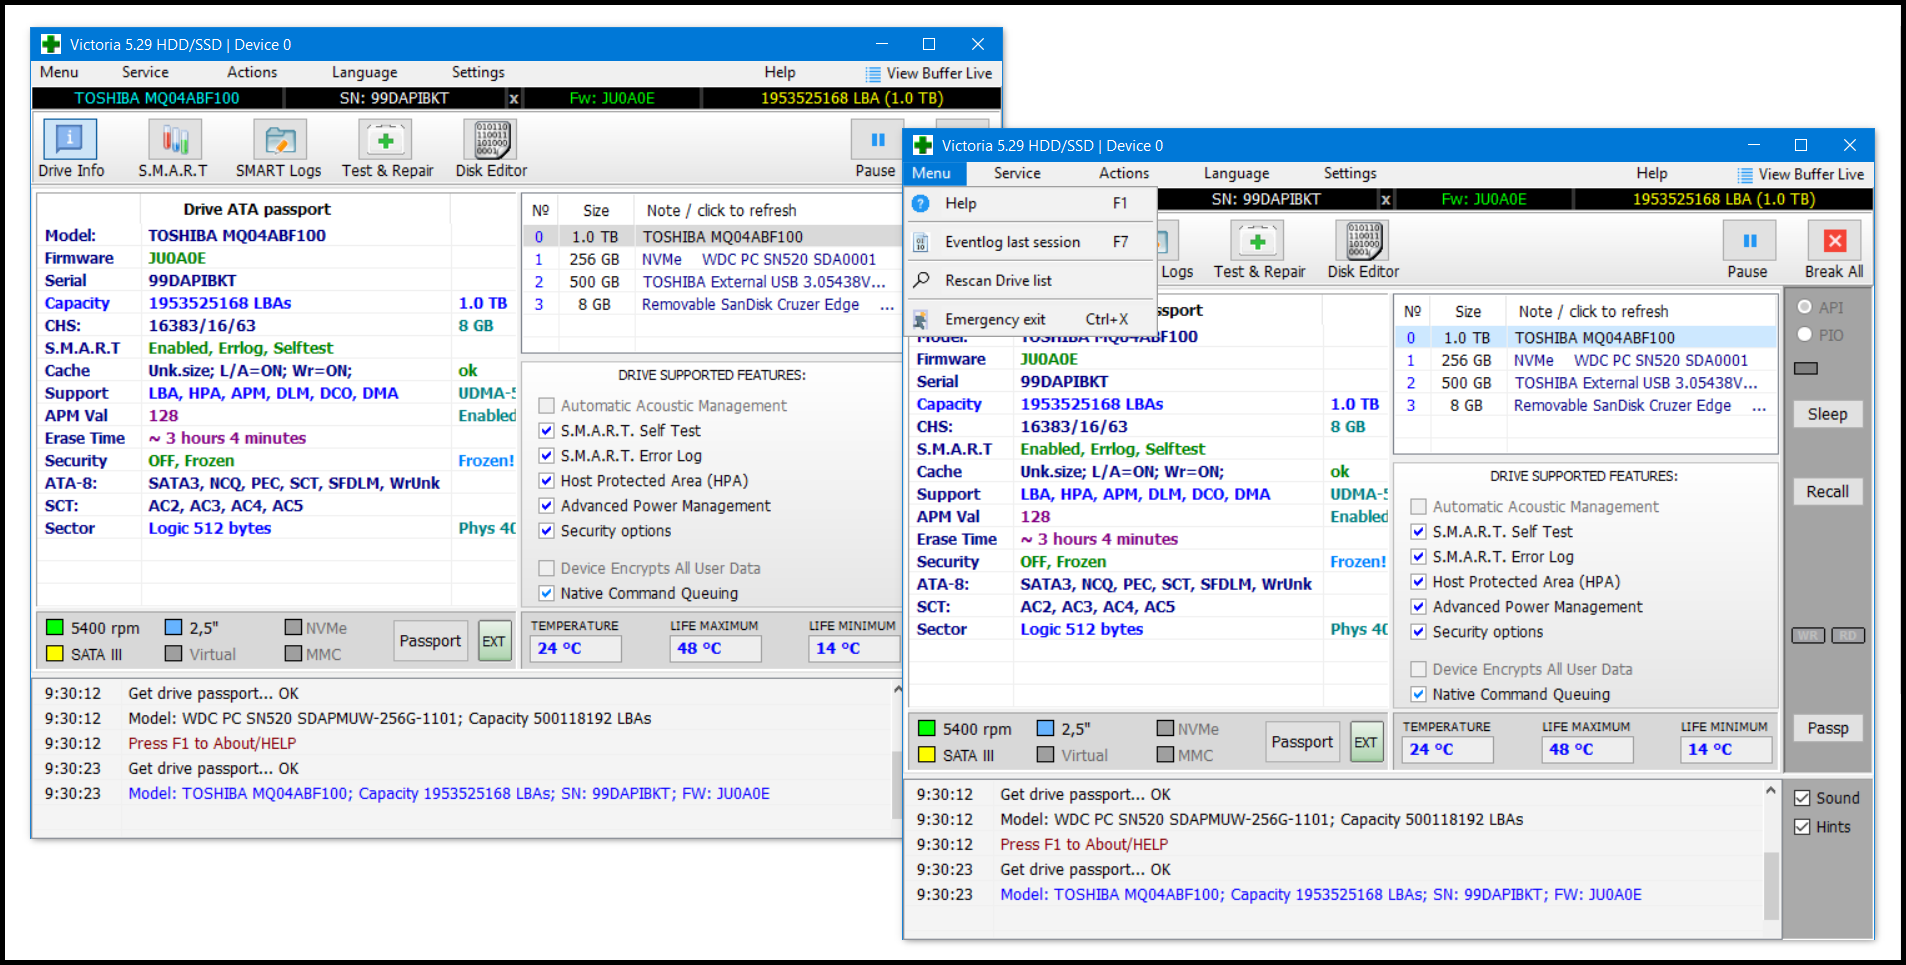Click the green 5400 rpm indicator, front window

point(926,728)
